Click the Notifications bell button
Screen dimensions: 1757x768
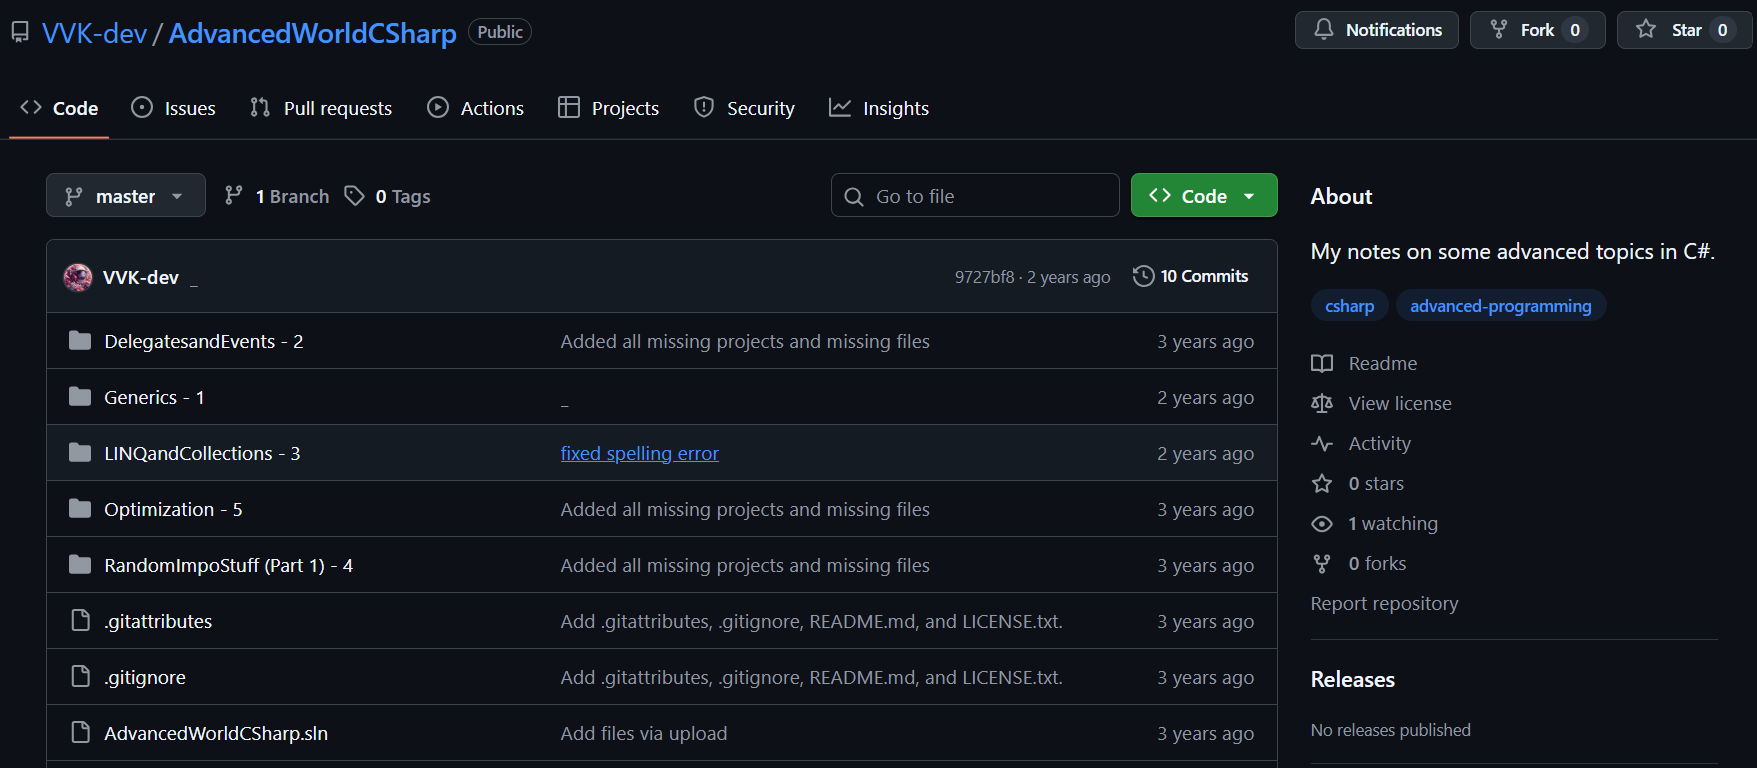click(x=1376, y=30)
